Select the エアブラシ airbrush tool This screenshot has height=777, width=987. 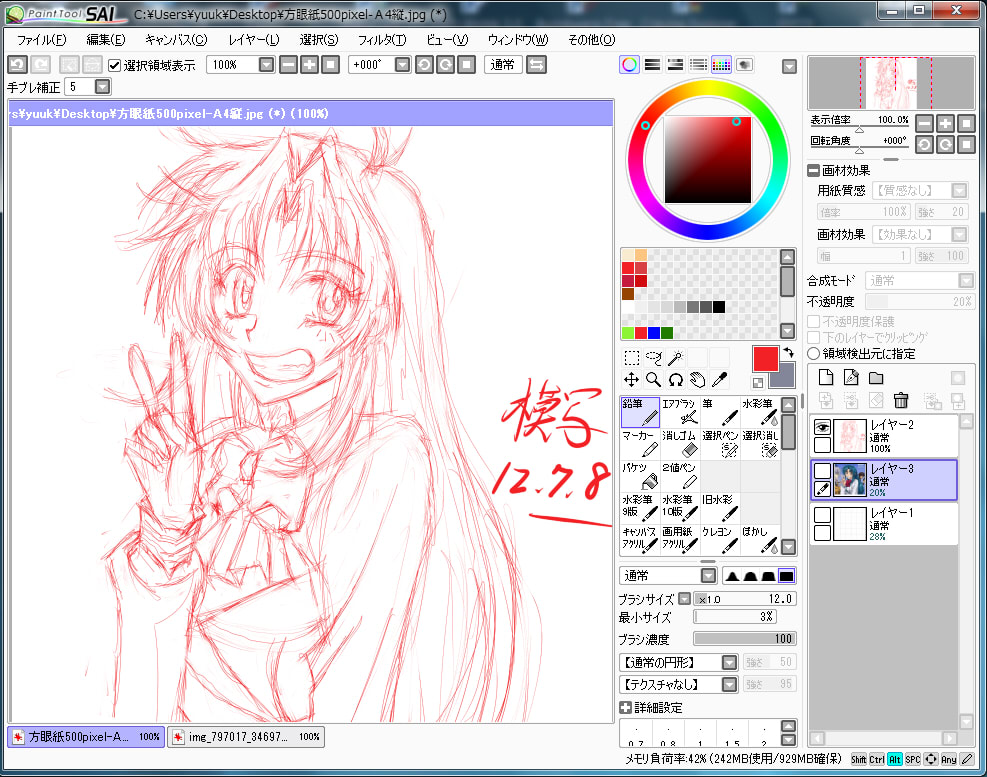click(679, 412)
